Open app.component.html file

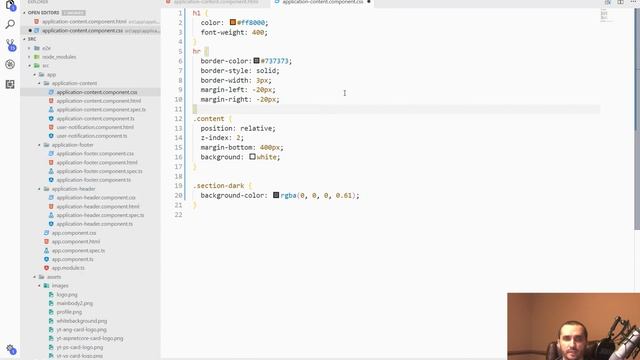coord(76,242)
